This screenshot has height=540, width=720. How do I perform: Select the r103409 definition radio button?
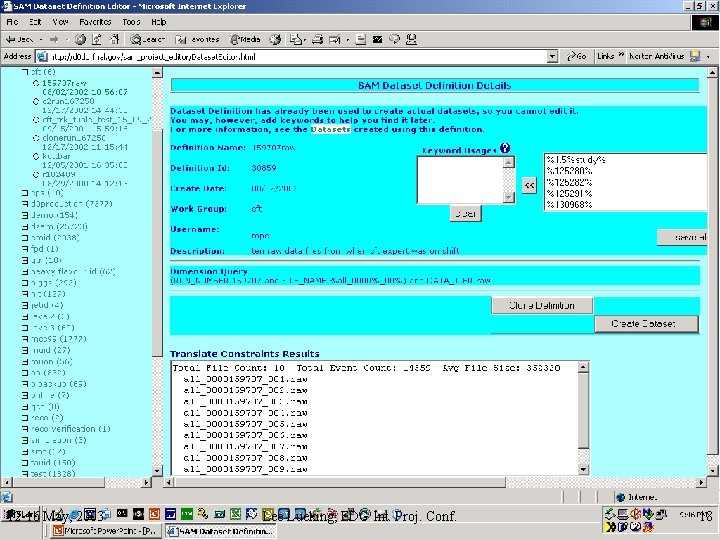coord(36,174)
